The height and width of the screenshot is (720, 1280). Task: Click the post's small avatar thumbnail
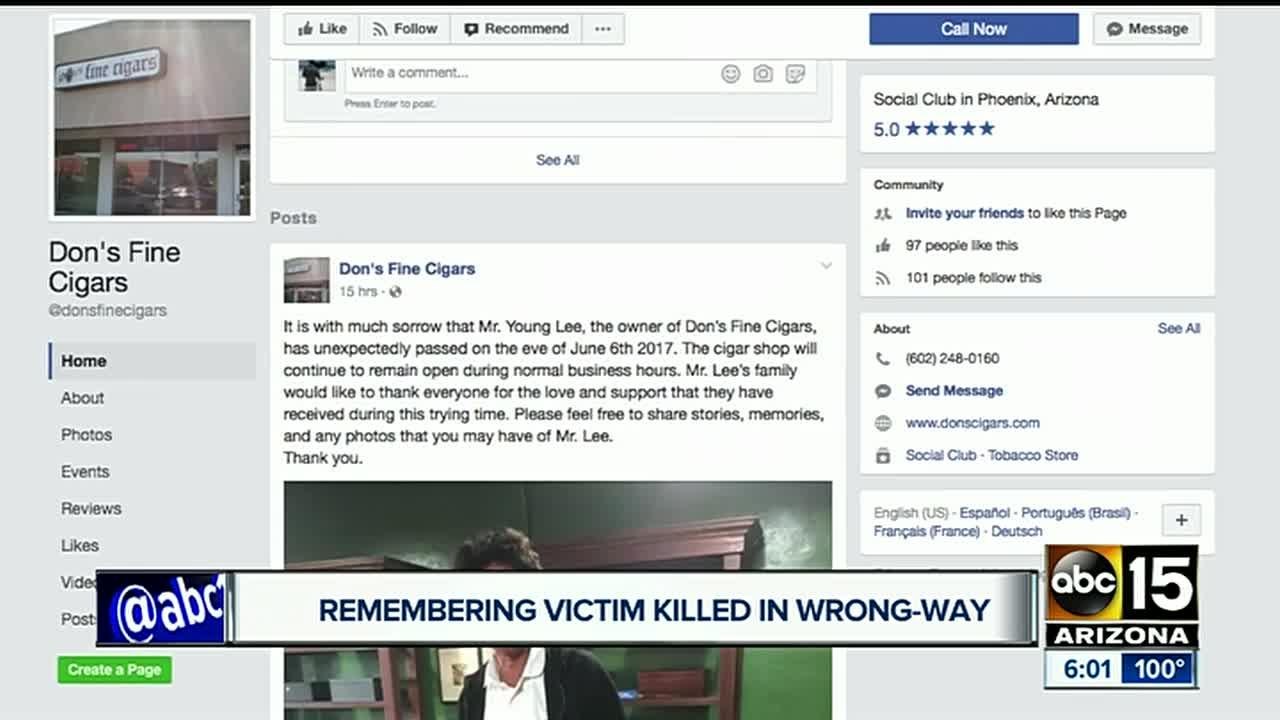306,280
